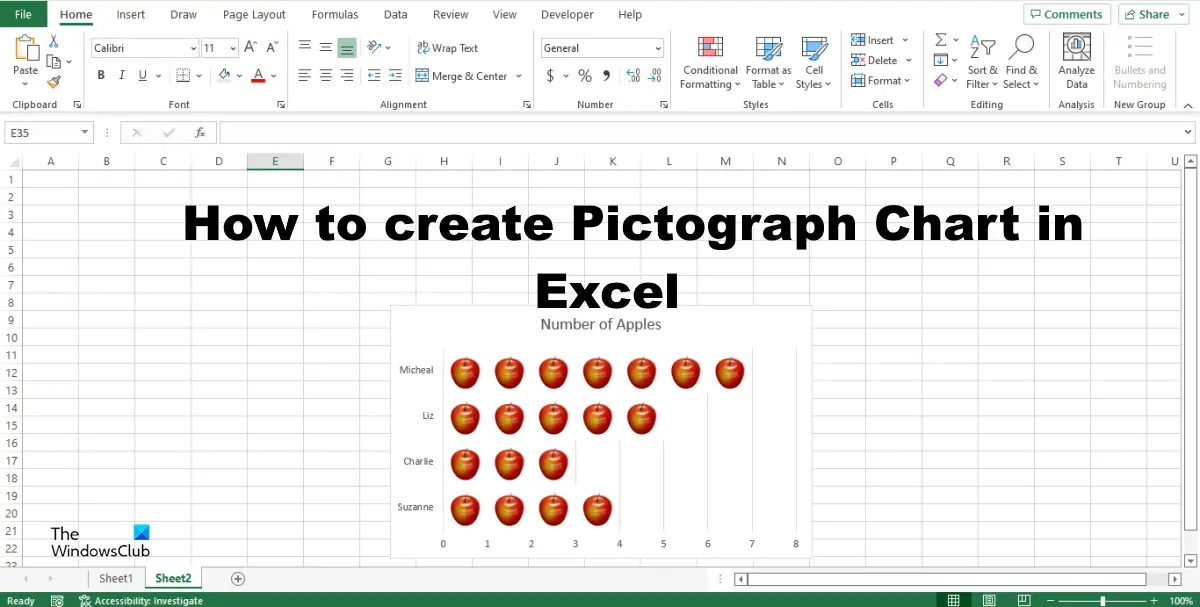Click the AutoSum sigma icon
1200x607 pixels.
pyautogui.click(x=941, y=40)
